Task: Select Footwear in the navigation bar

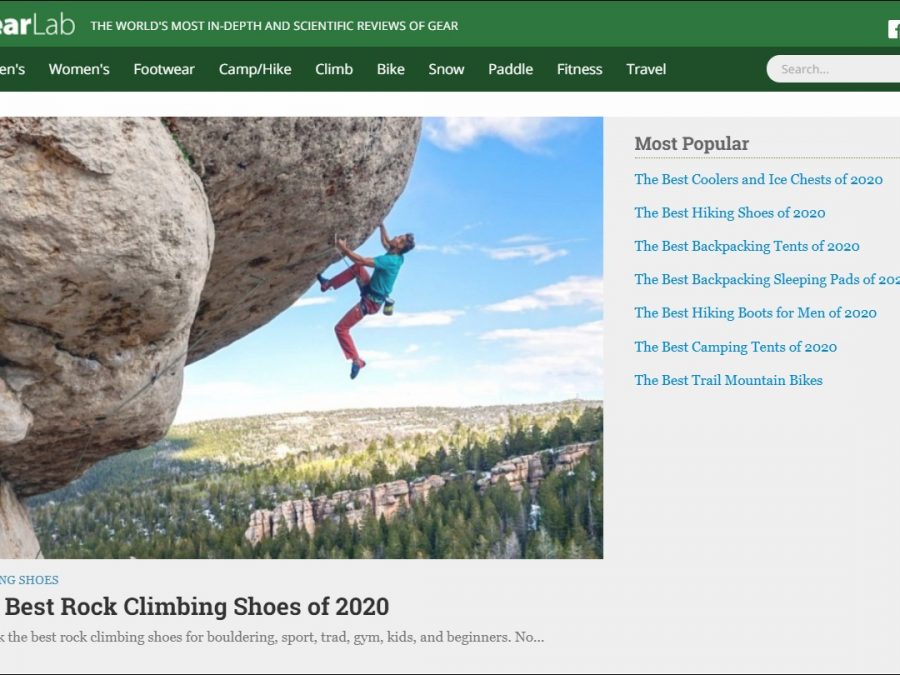Action: coord(164,69)
